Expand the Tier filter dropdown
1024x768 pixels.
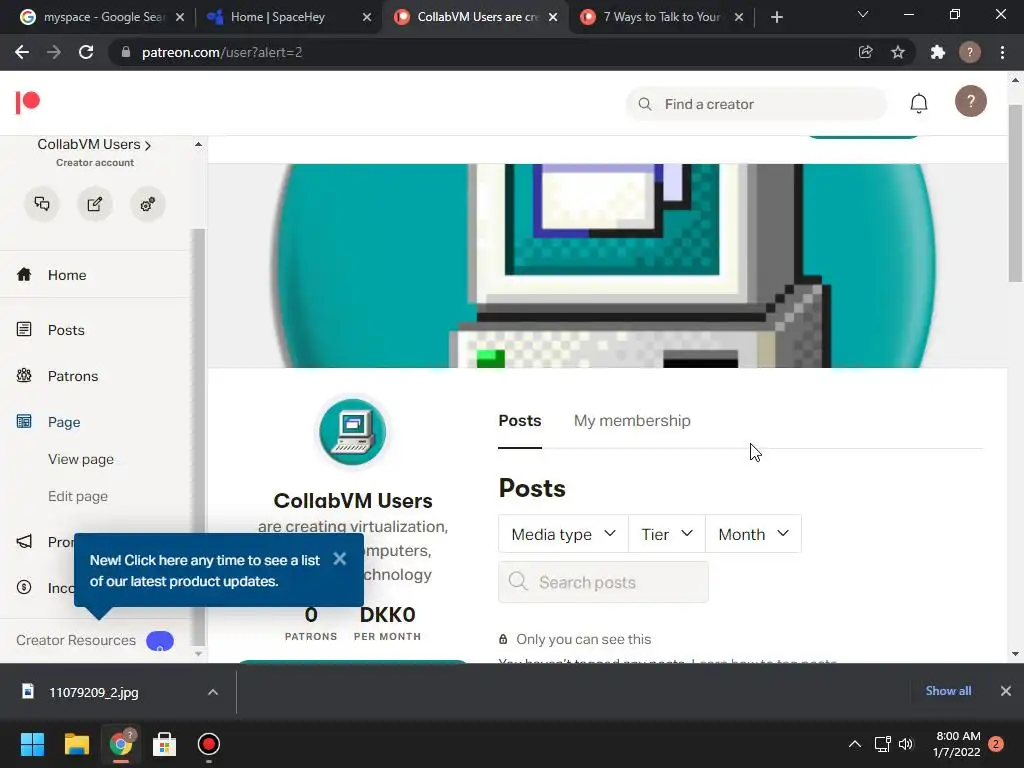(x=667, y=534)
